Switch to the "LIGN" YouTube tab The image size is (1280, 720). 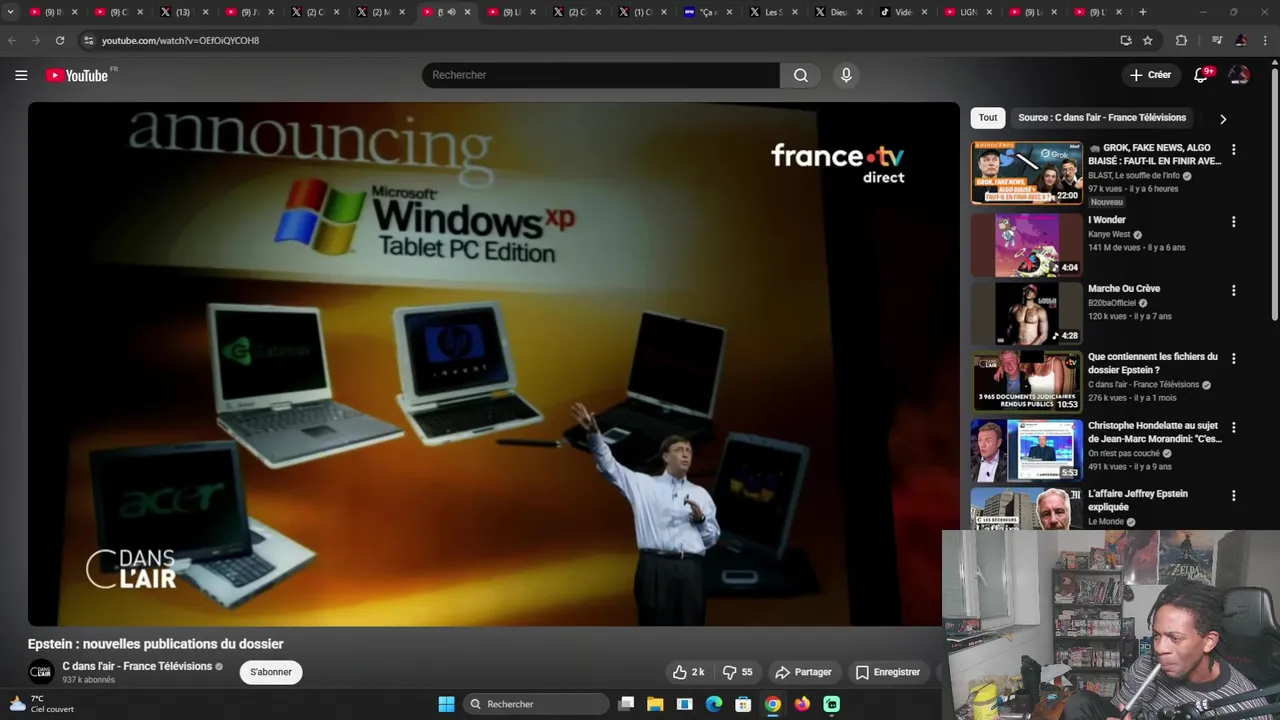(x=968, y=12)
